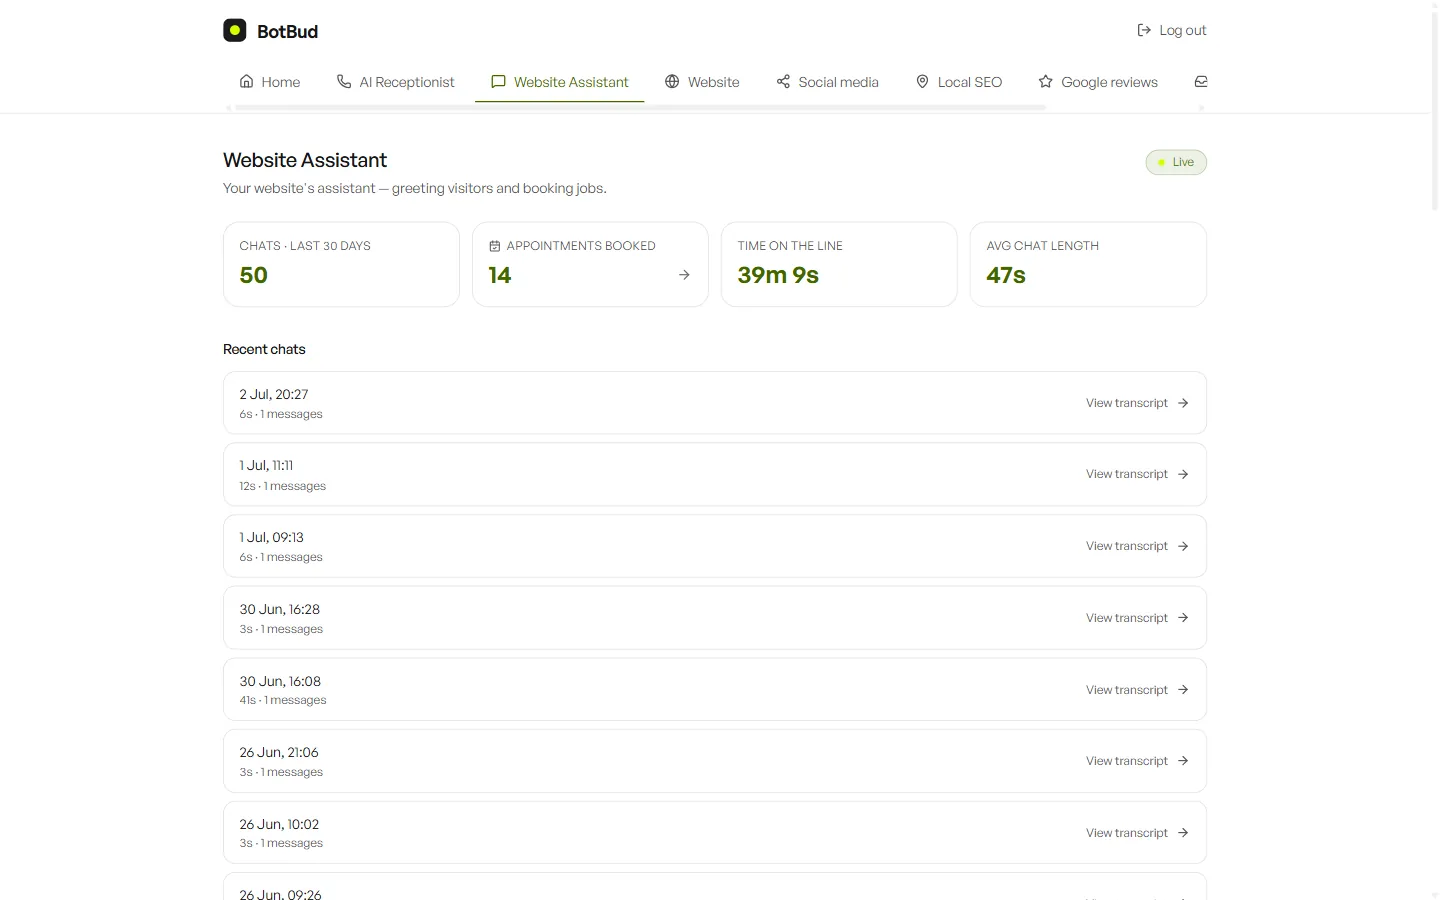The height and width of the screenshot is (900, 1440).
Task: Click the arrow in Appointments Booked card
Action: tap(684, 274)
